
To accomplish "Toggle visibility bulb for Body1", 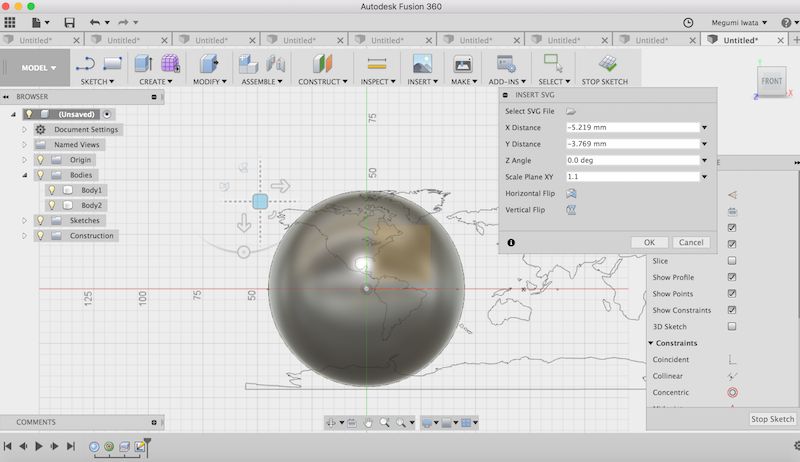I will (x=52, y=190).
